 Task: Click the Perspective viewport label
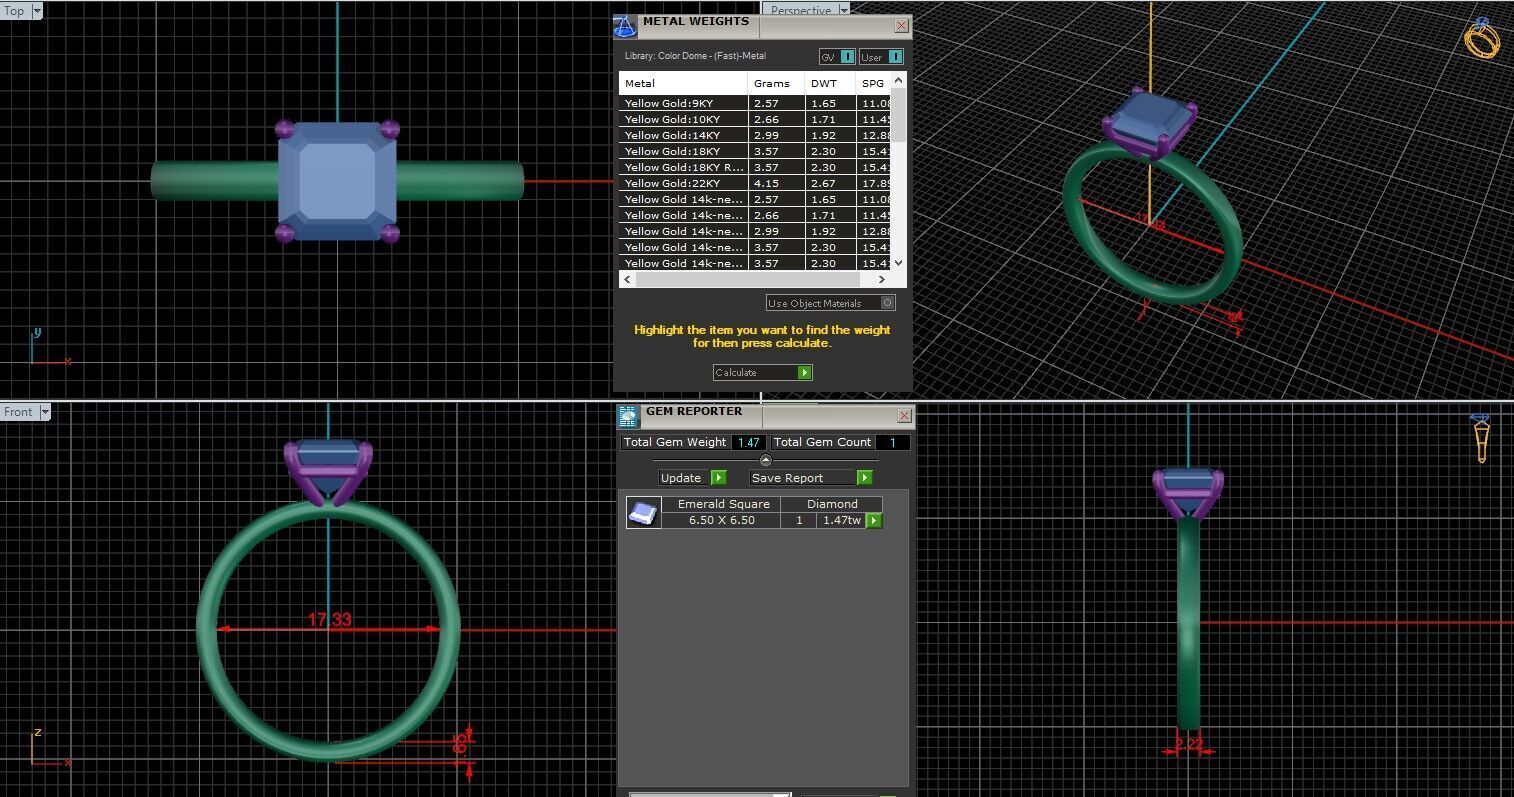point(800,10)
